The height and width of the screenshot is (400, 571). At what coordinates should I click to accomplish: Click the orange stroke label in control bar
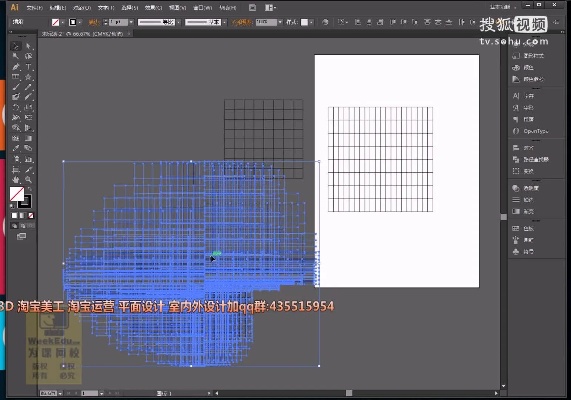coord(94,22)
